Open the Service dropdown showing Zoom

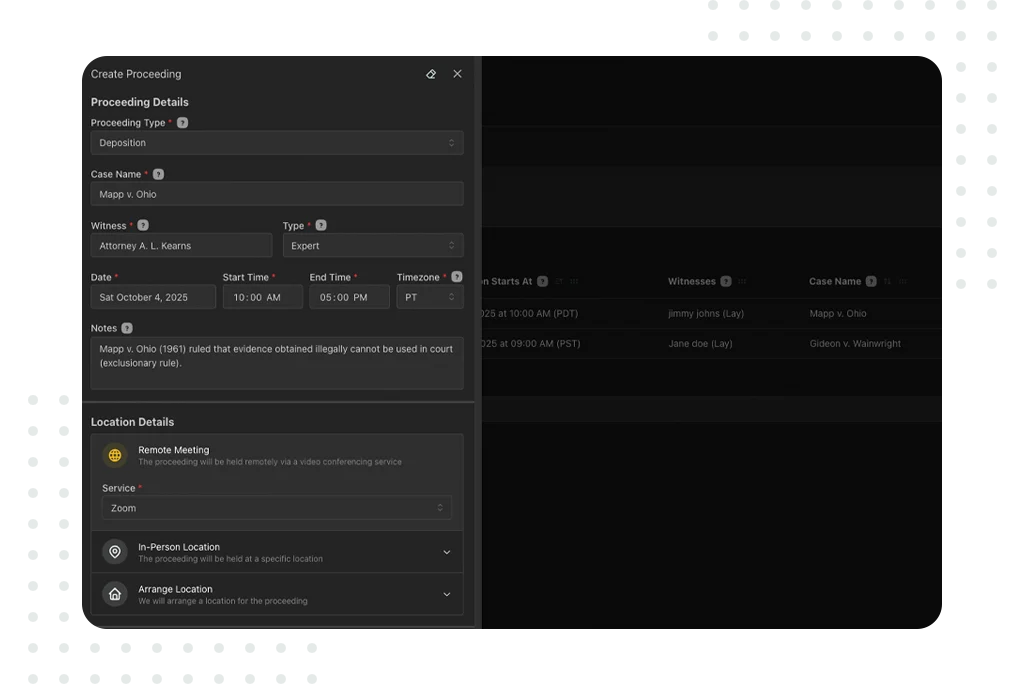tap(277, 508)
